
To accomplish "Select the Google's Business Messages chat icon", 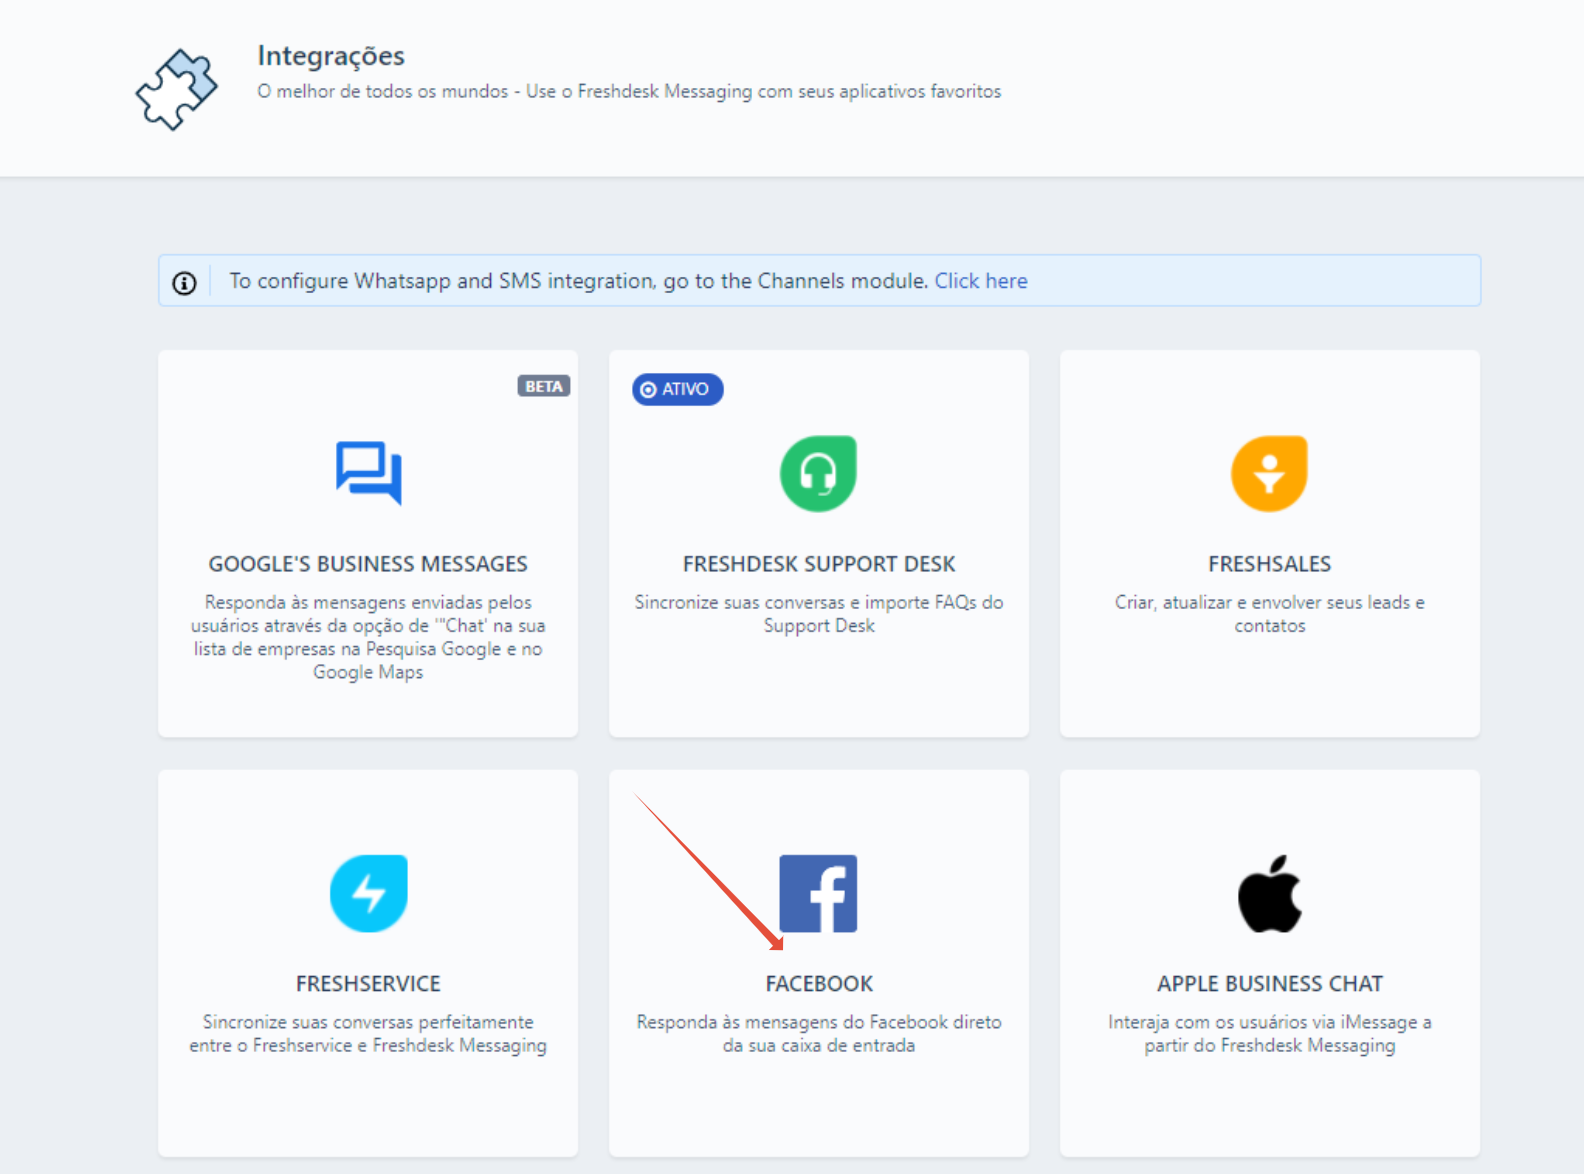I will 368,473.
